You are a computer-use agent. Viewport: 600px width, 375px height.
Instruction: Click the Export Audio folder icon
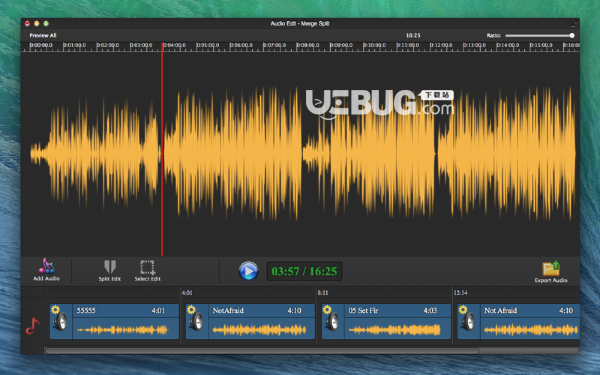(x=551, y=269)
